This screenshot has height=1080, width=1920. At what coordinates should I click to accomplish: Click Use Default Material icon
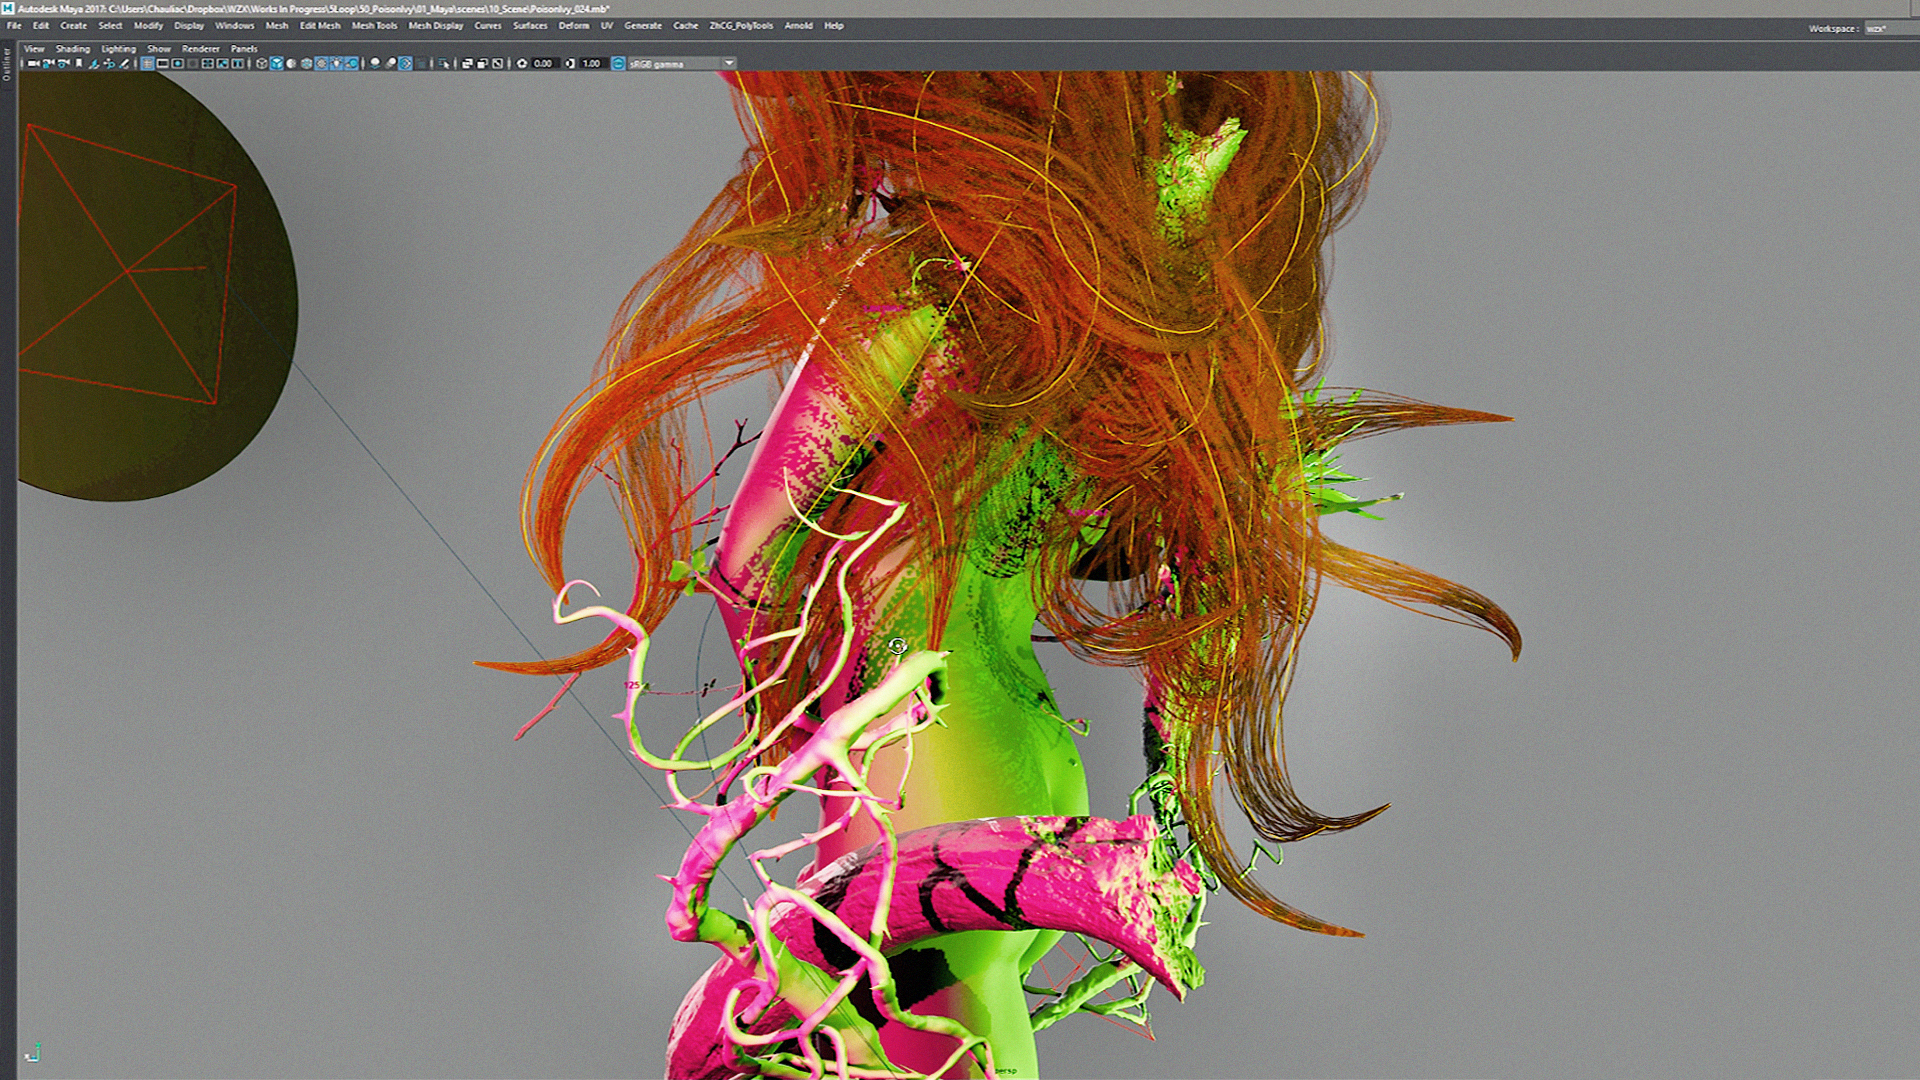pos(291,63)
